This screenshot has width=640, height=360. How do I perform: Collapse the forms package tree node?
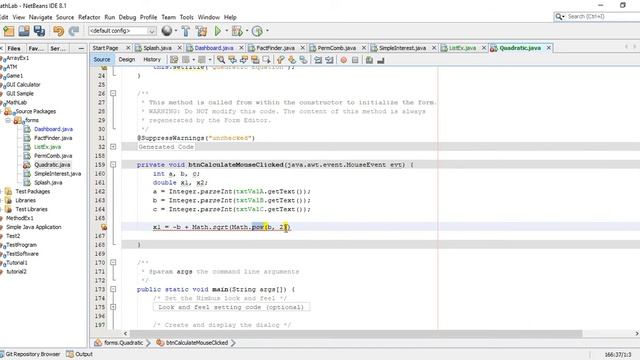8,120
